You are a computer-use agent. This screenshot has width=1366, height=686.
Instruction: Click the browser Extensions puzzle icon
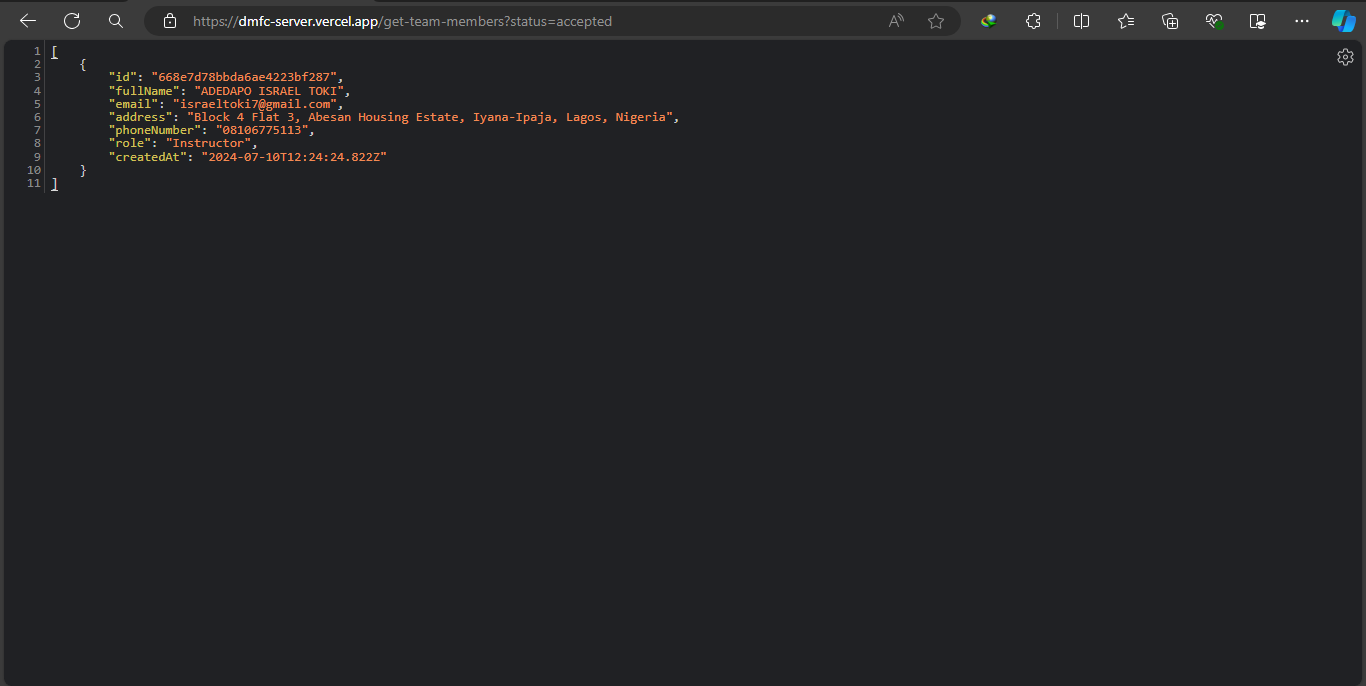[x=1033, y=20]
